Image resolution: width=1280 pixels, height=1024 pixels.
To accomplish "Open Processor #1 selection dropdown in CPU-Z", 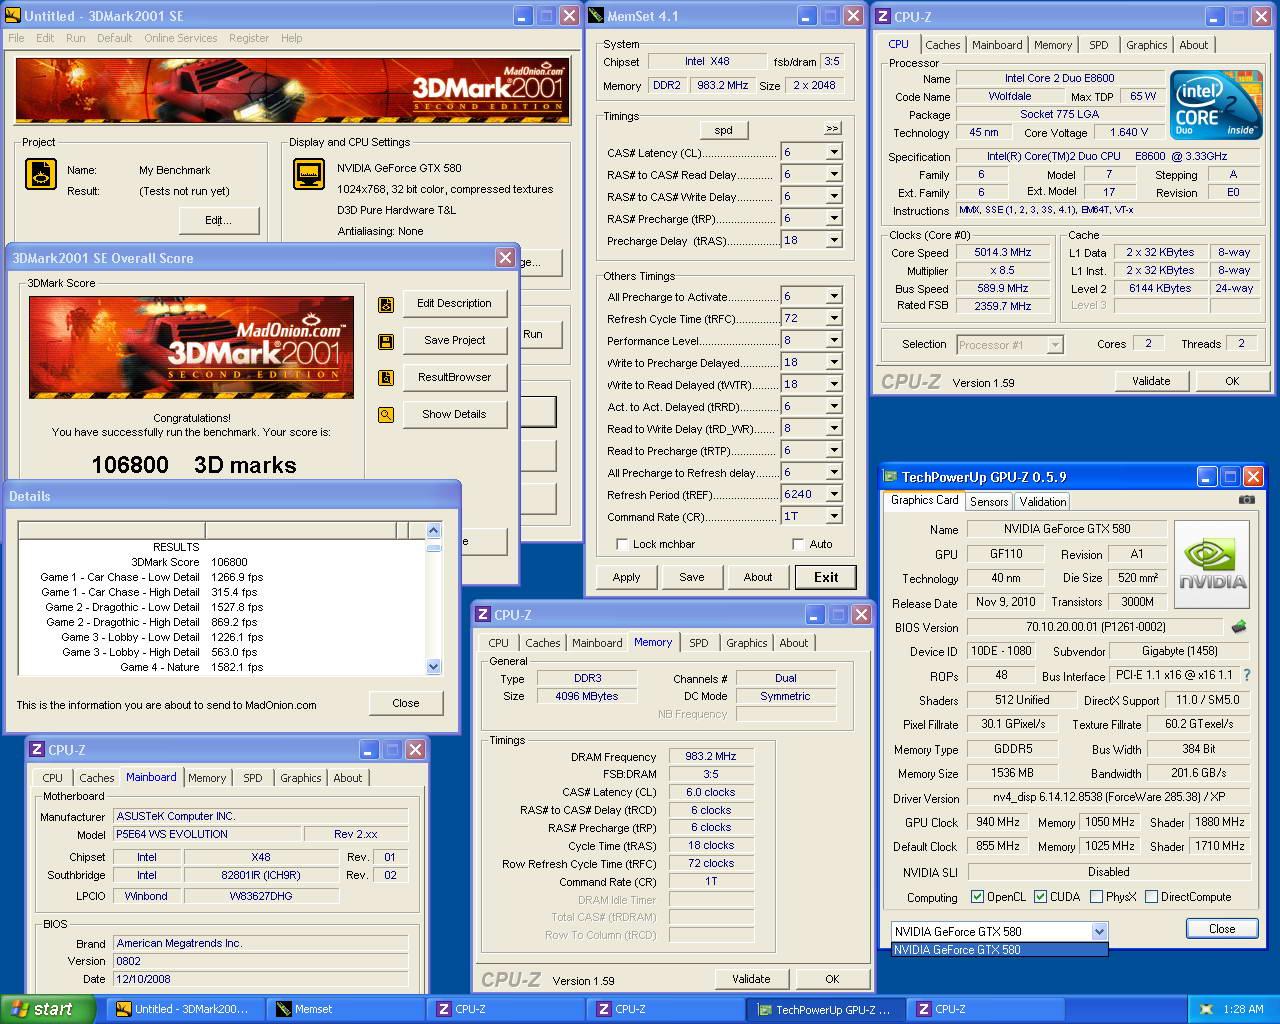I will point(1054,345).
